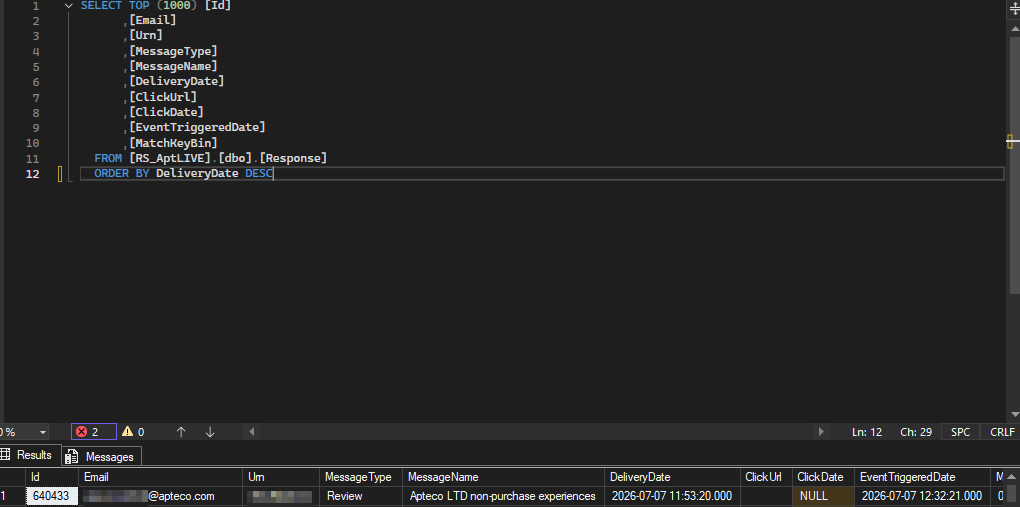Click the CRLF line ending indicator
The height and width of the screenshot is (507, 1020).
(1002, 432)
